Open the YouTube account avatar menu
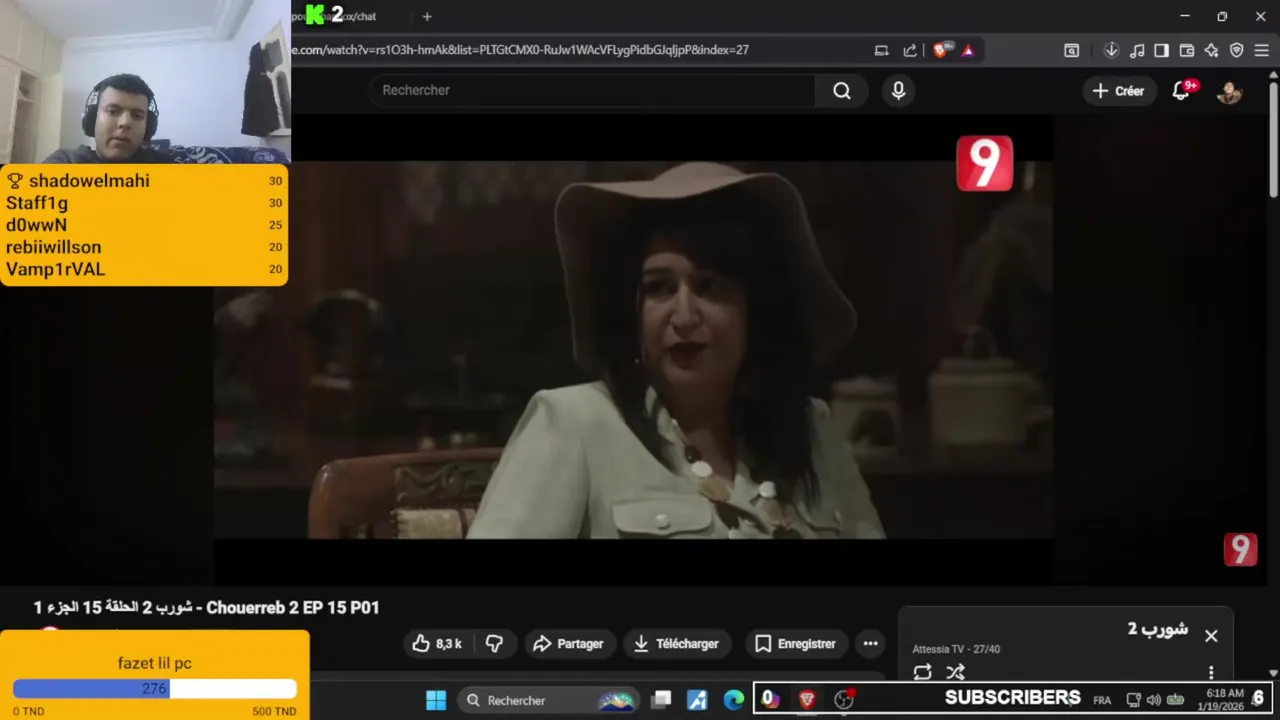Image resolution: width=1280 pixels, height=720 pixels. click(x=1229, y=91)
